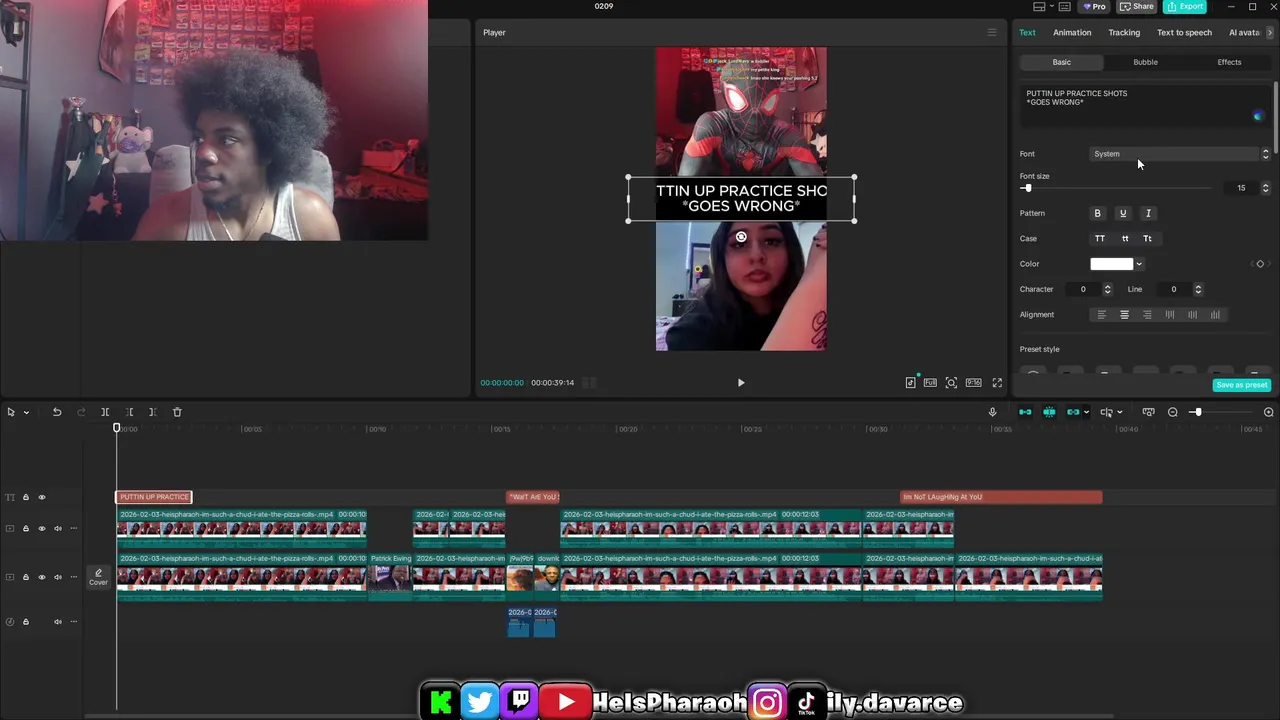
Task: Mute the upper video track
Action: point(58,528)
